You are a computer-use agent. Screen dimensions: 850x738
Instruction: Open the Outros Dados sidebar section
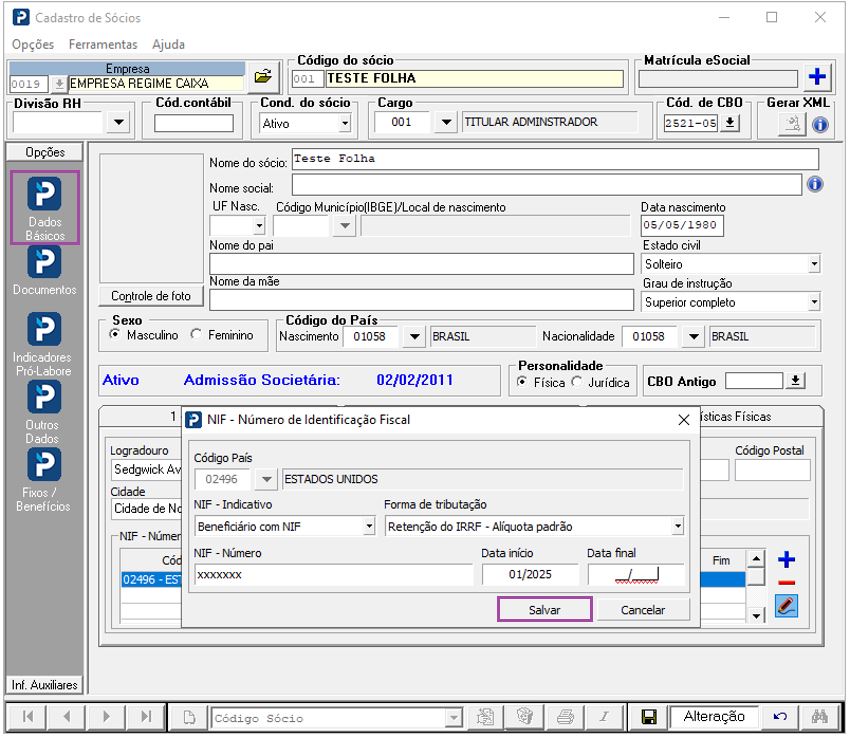pyautogui.click(x=43, y=412)
